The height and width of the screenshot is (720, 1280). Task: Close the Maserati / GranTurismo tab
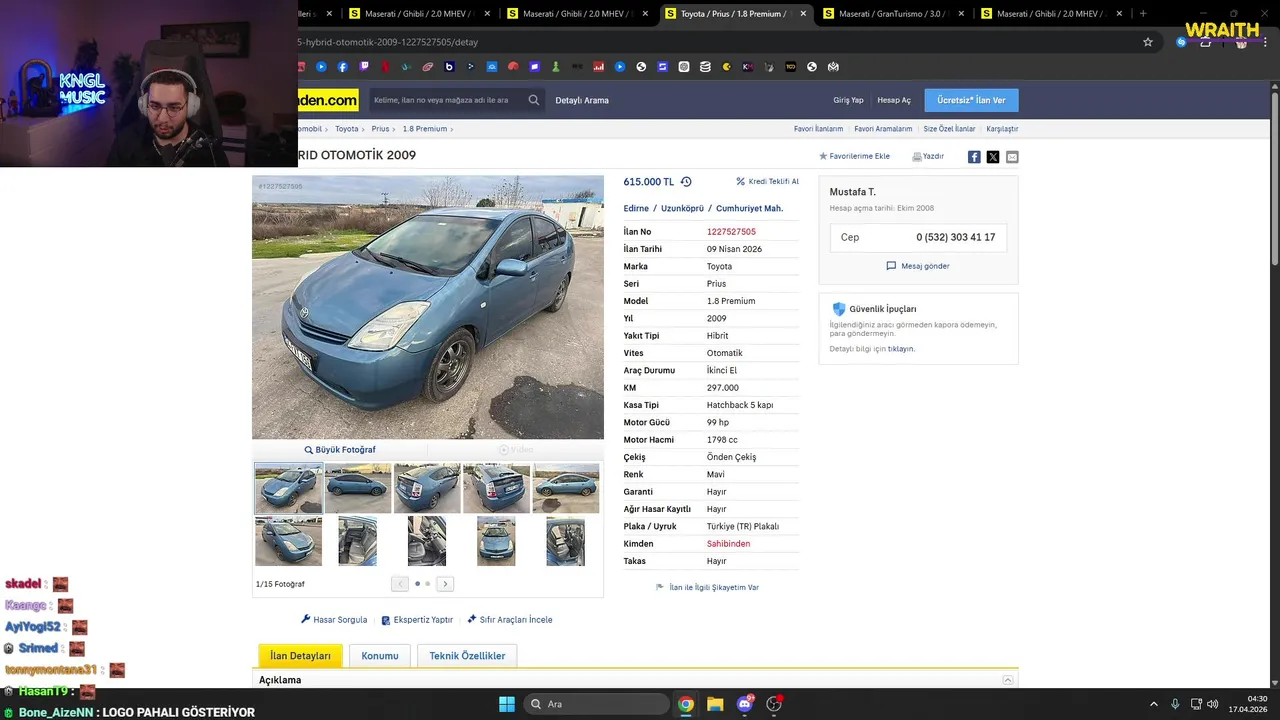pyautogui.click(x=961, y=14)
